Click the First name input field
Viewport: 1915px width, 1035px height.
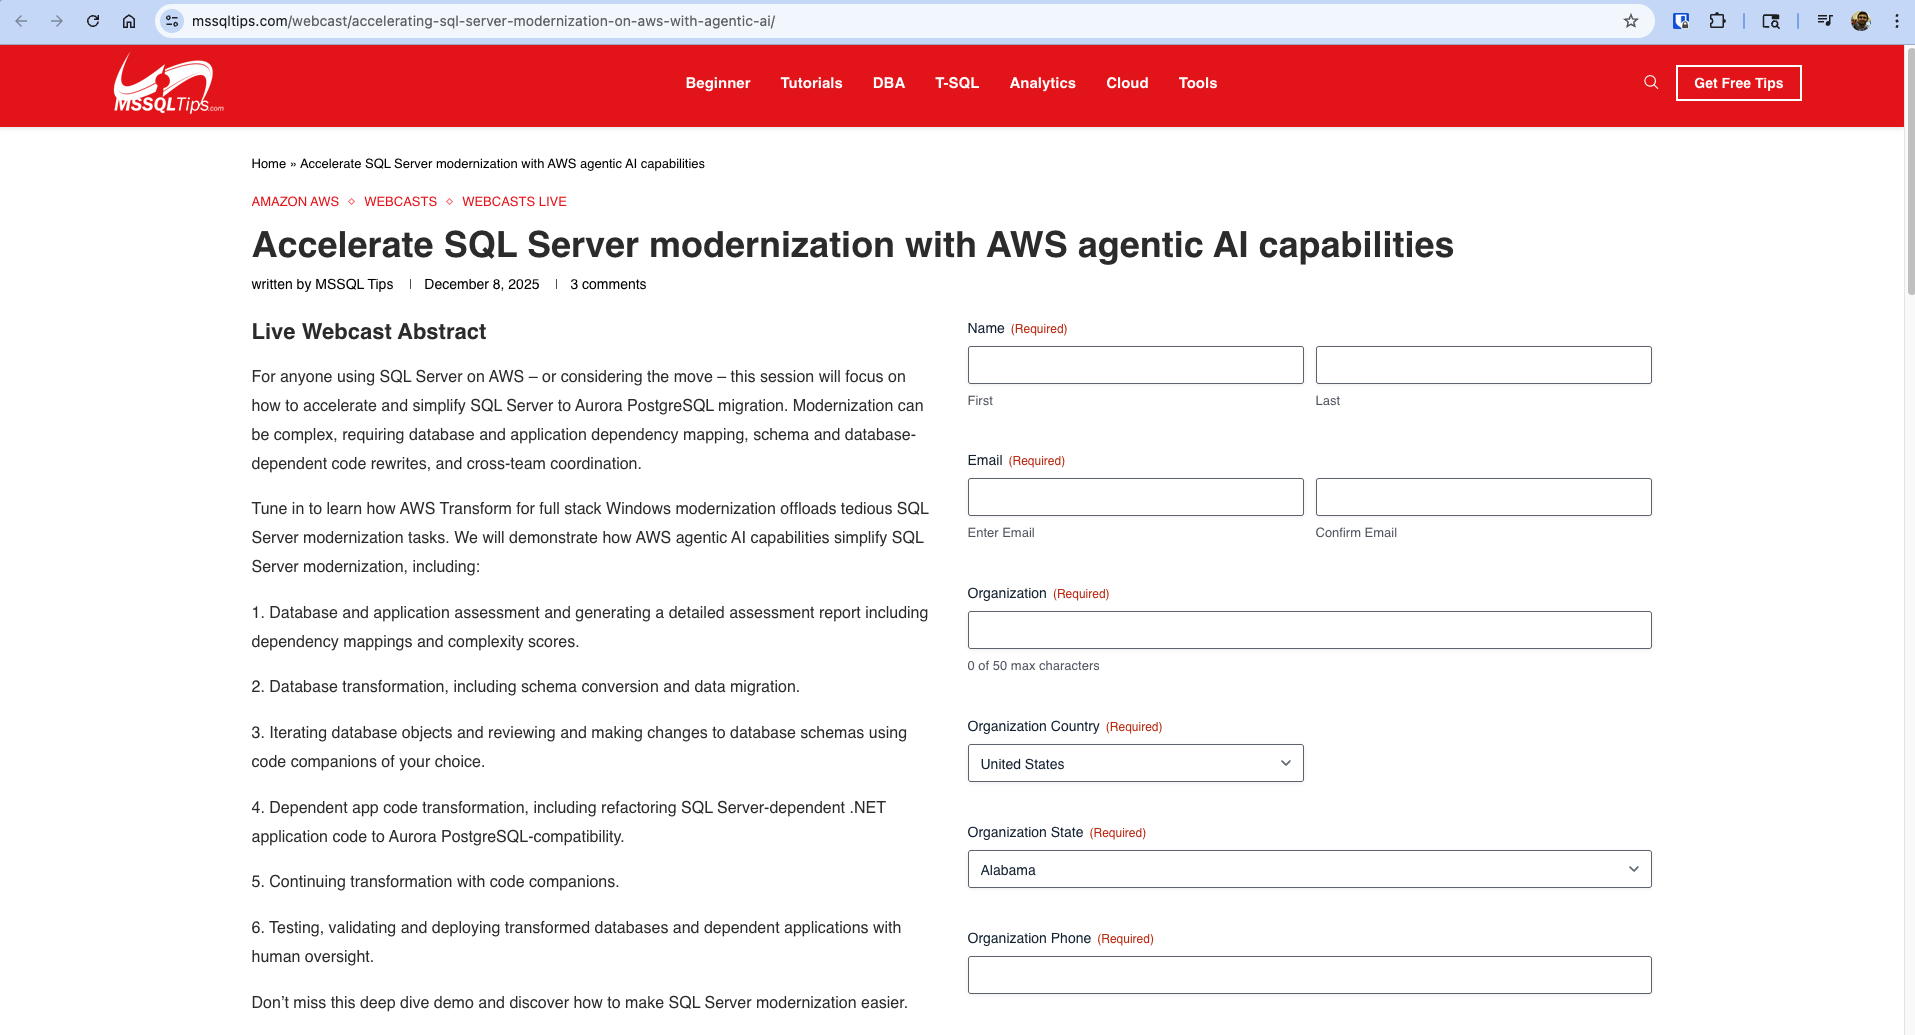pos(1135,365)
